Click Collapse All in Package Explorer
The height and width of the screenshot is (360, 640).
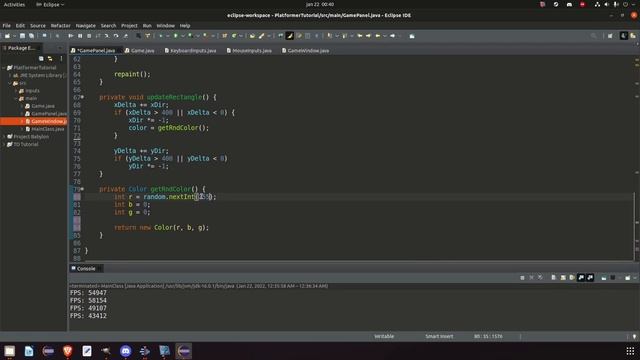(41, 58)
